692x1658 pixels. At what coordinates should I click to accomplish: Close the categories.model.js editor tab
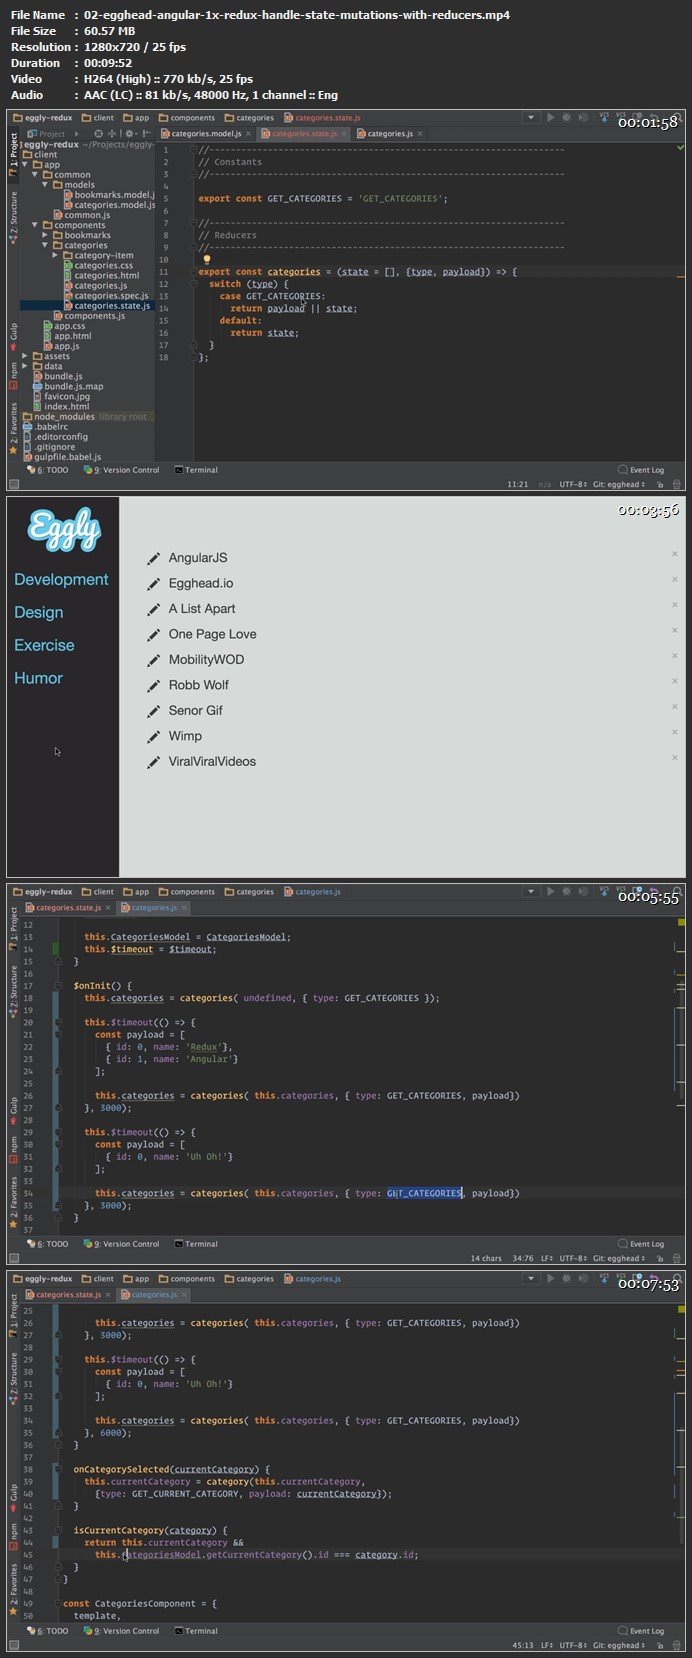click(x=247, y=133)
